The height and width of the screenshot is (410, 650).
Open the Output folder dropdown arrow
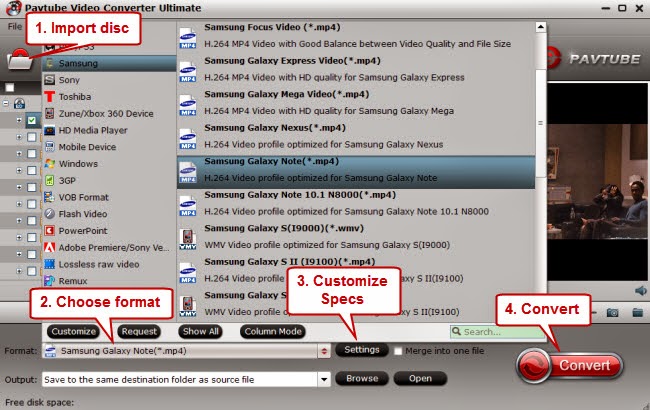[x=324, y=379]
